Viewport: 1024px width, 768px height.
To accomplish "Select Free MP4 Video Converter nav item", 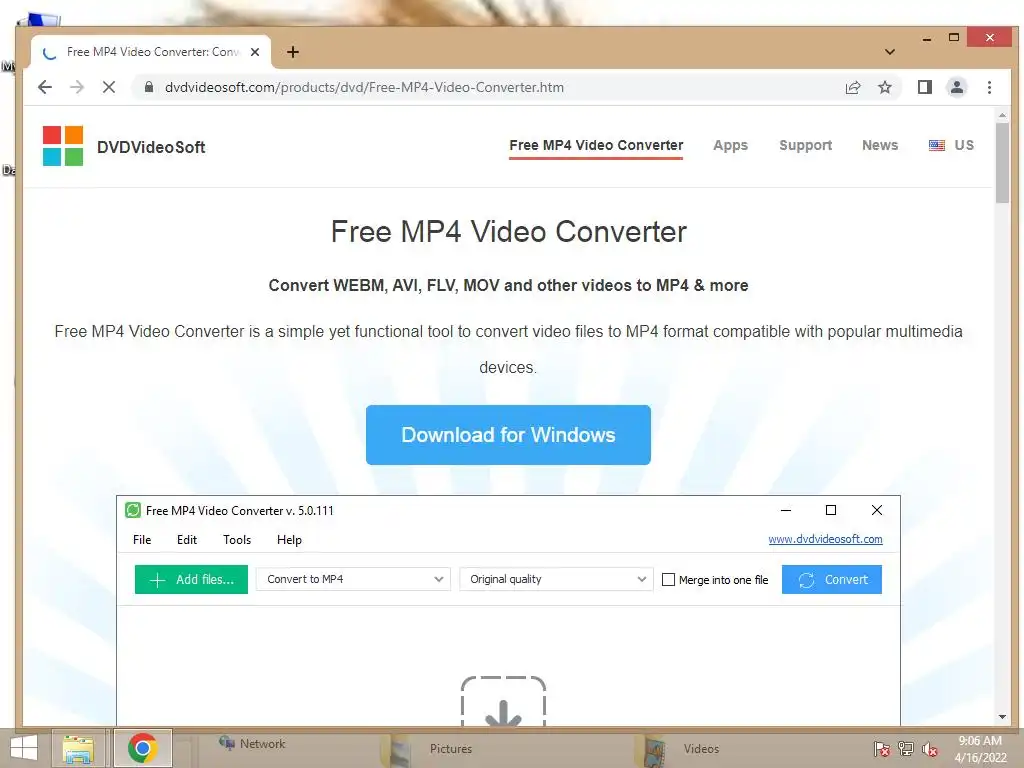I will click(596, 145).
